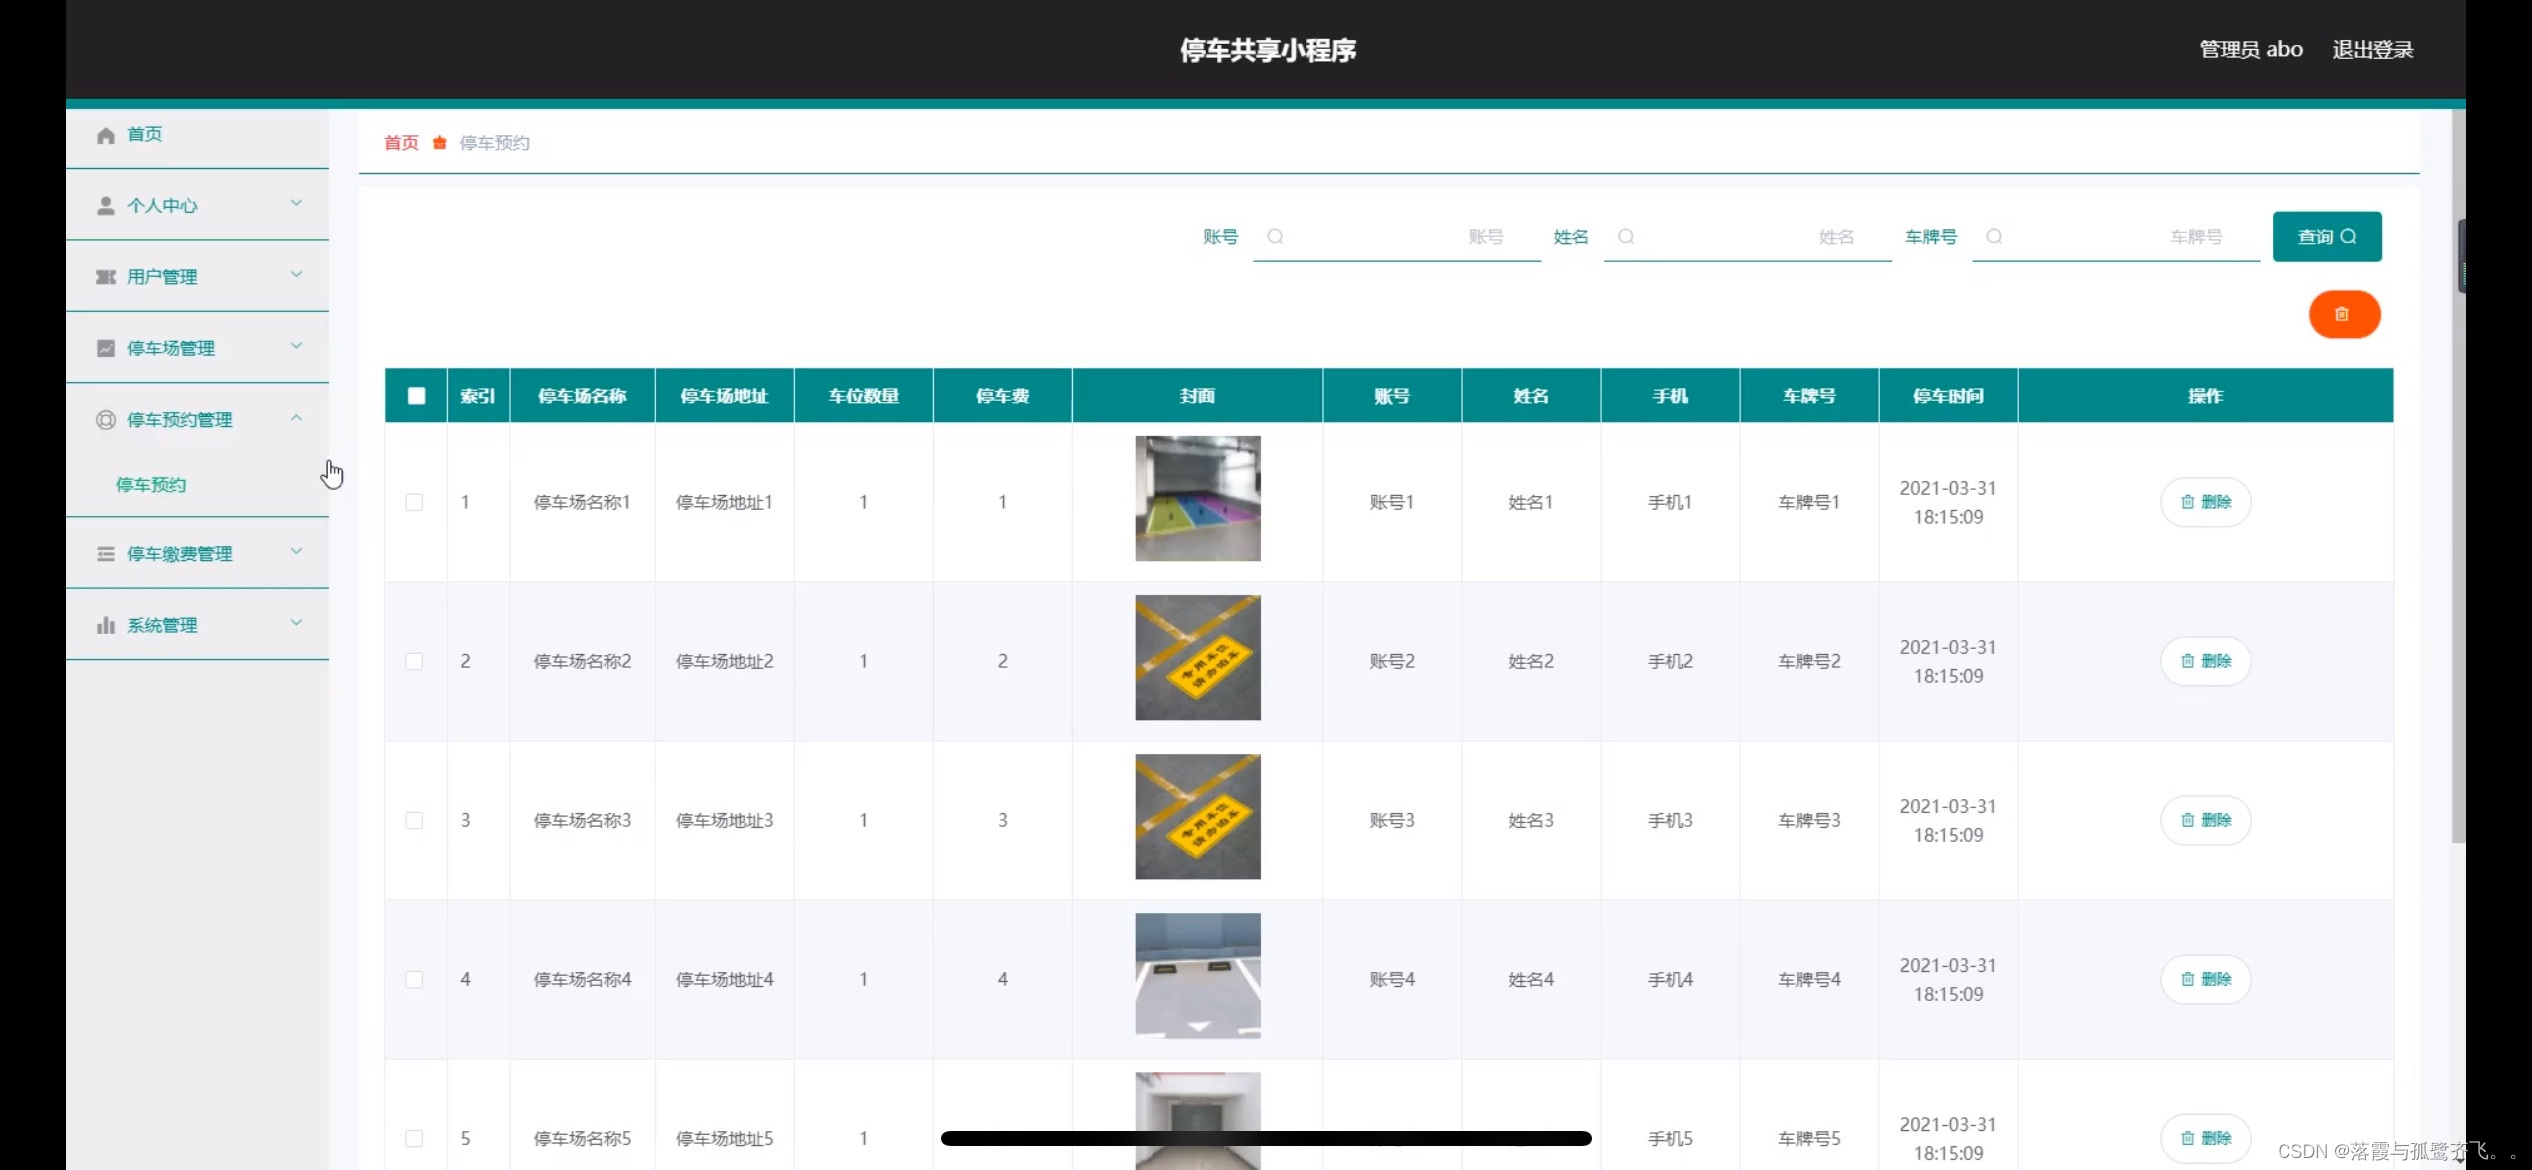Click the 管理员 abo user label
The height and width of the screenshot is (1170, 2532).
click(x=2251, y=50)
